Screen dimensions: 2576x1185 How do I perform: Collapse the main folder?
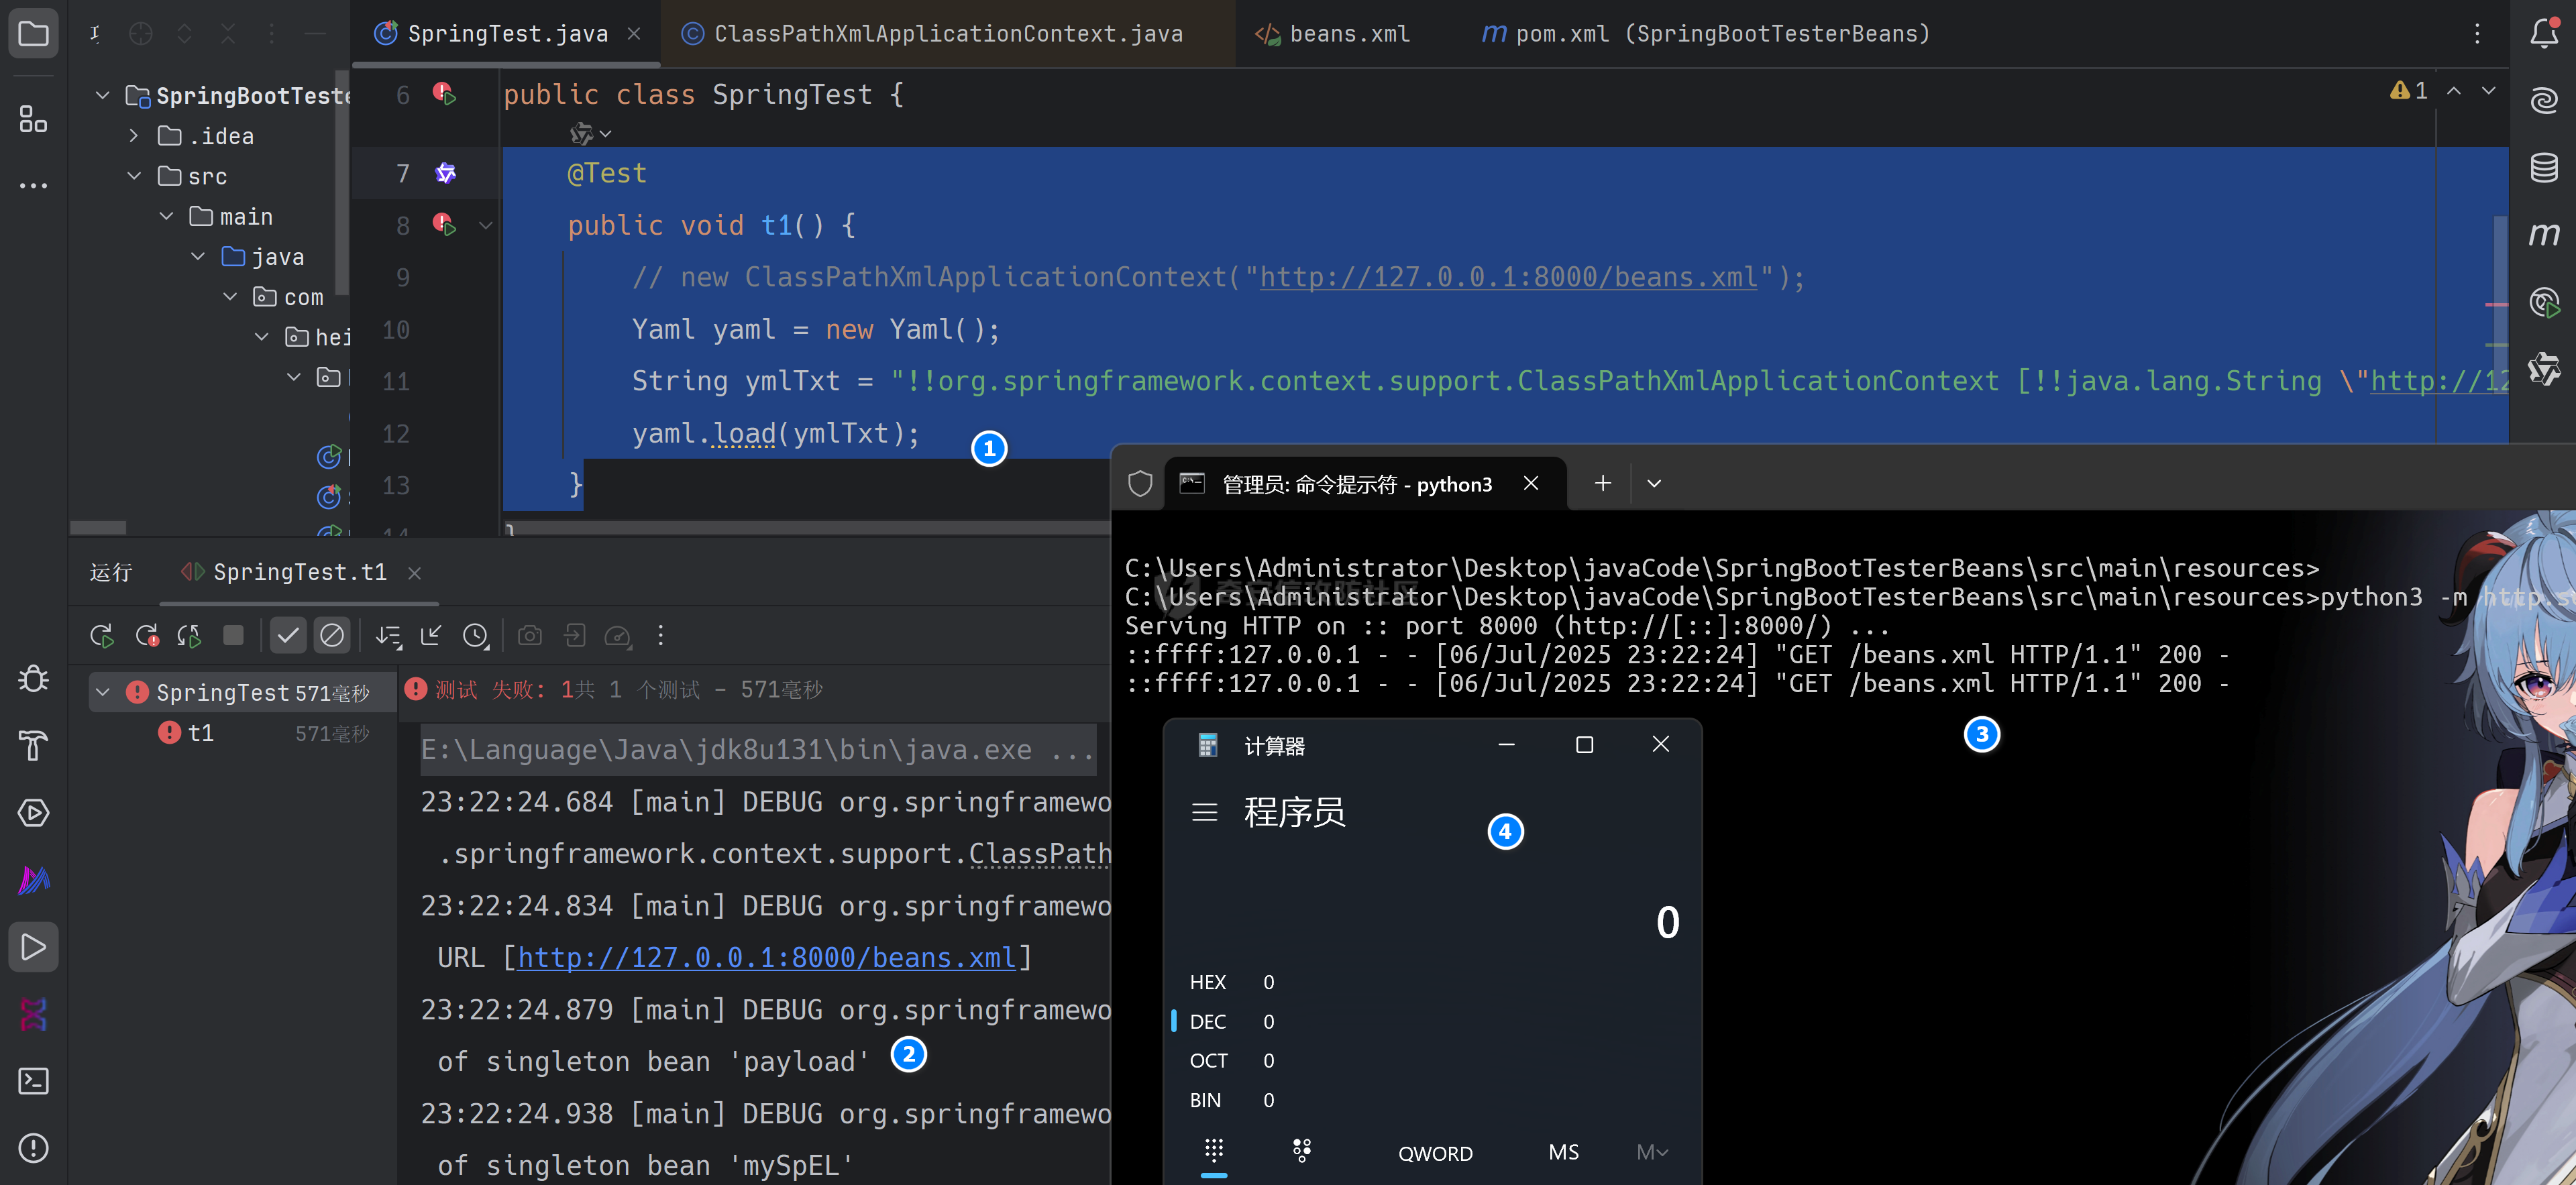[x=166, y=216]
